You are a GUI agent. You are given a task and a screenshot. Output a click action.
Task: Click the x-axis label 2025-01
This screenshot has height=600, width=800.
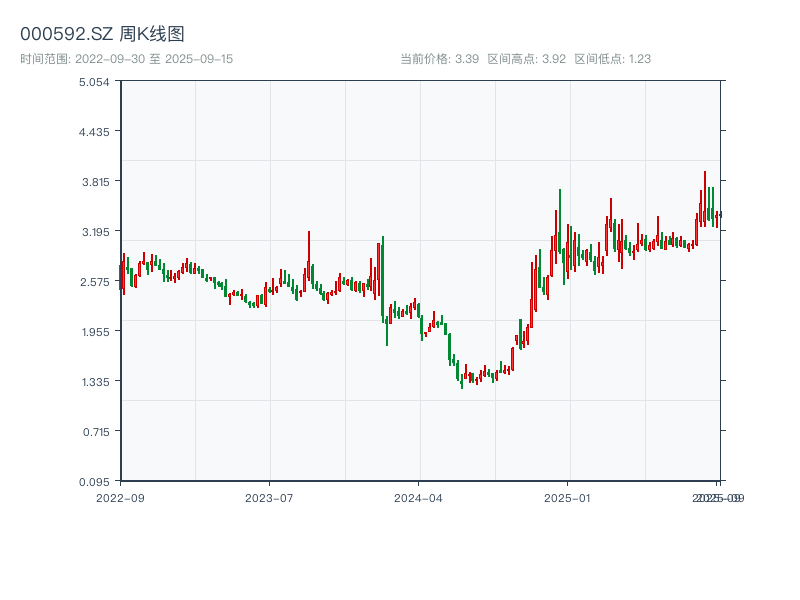(x=567, y=498)
